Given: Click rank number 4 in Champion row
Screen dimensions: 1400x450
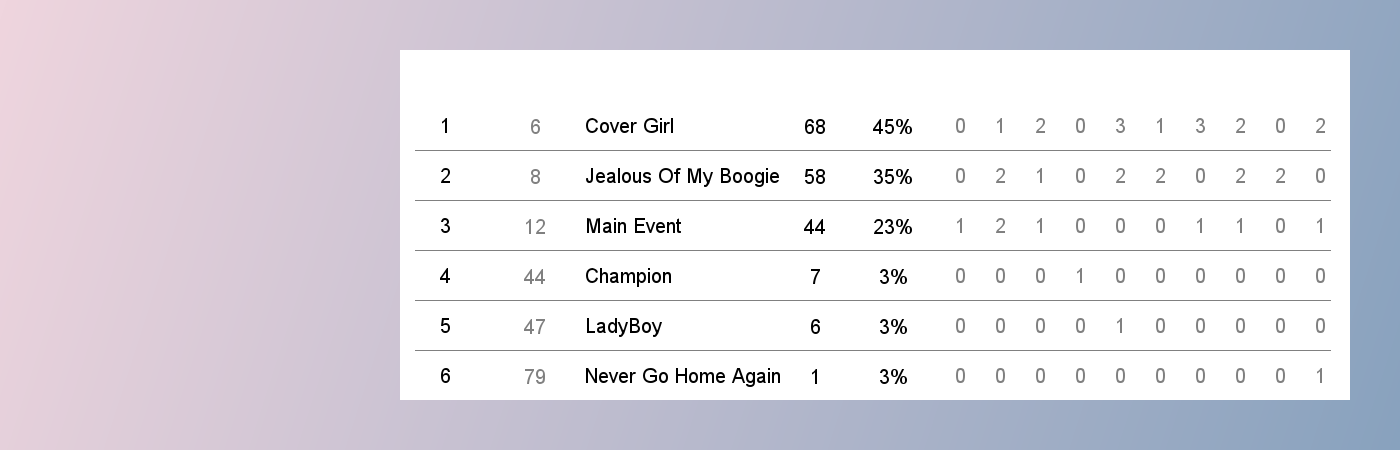Looking at the screenshot, I should click(x=445, y=276).
